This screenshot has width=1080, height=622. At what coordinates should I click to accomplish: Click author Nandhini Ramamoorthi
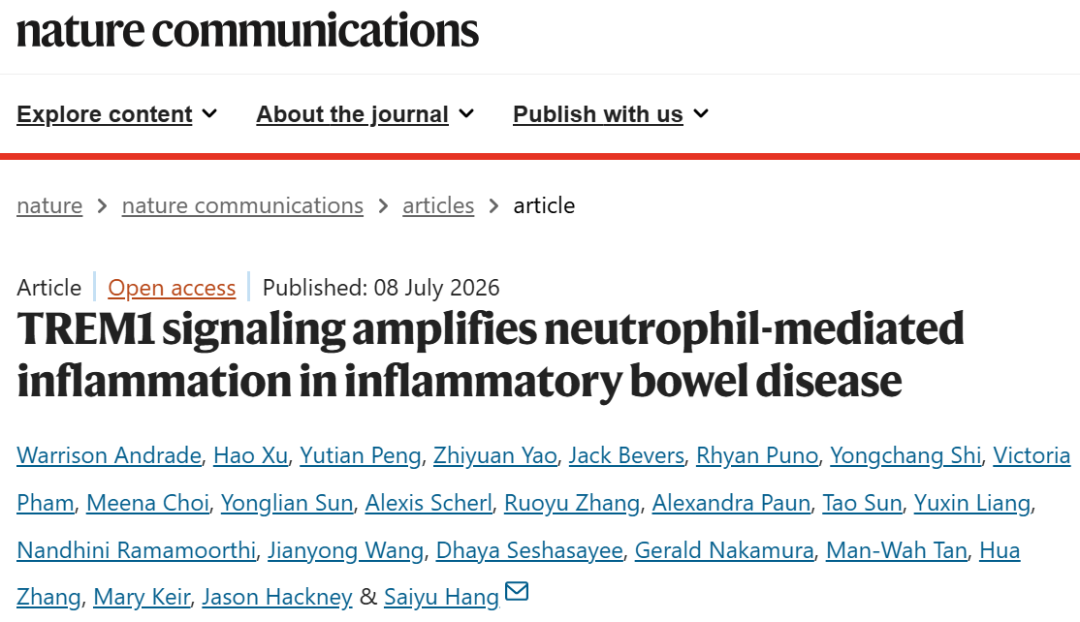[x=136, y=550]
